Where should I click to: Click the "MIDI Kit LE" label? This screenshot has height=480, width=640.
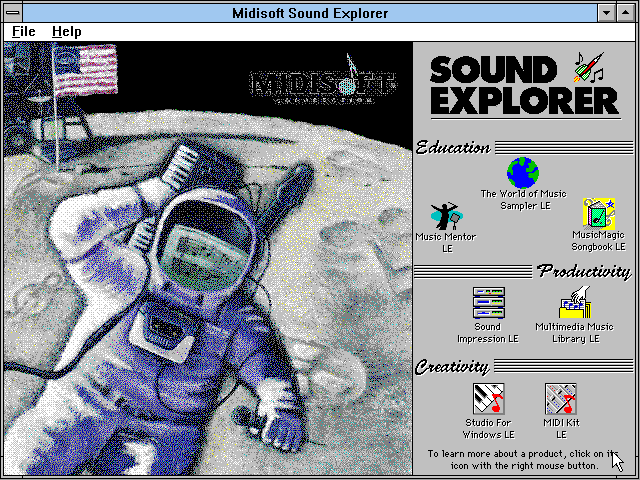[x=561, y=429]
